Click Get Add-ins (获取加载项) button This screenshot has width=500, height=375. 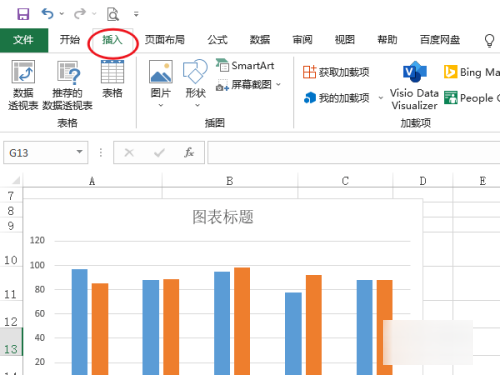[x=336, y=72]
